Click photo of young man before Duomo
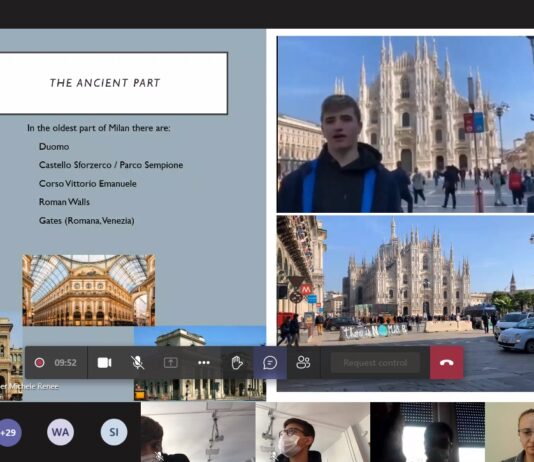The height and width of the screenshot is (462, 534). click(x=405, y=124)
